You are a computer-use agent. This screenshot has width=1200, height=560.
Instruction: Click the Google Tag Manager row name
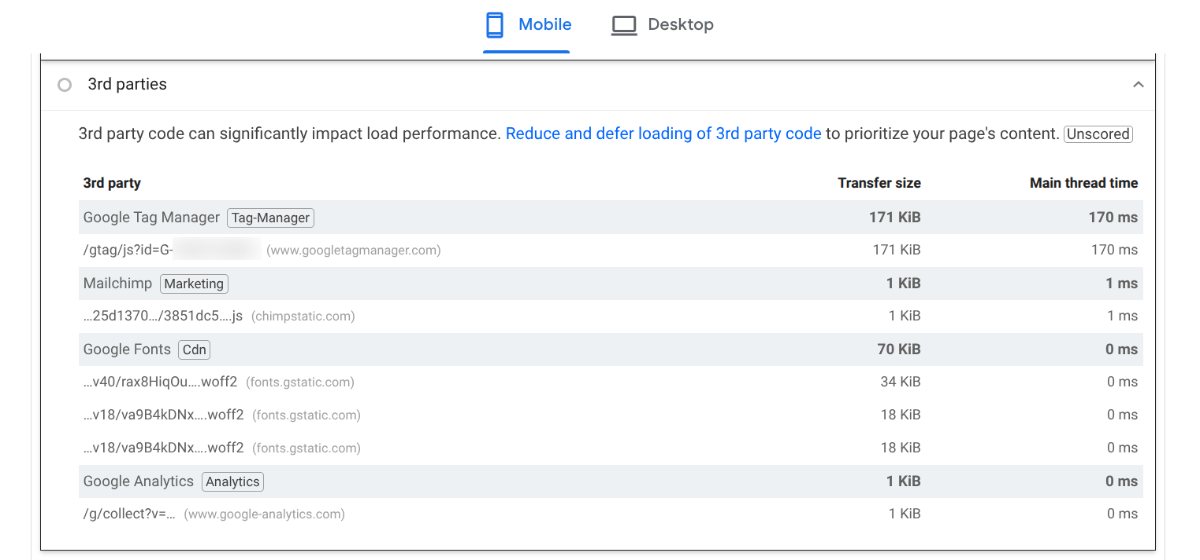click(151, 217)
